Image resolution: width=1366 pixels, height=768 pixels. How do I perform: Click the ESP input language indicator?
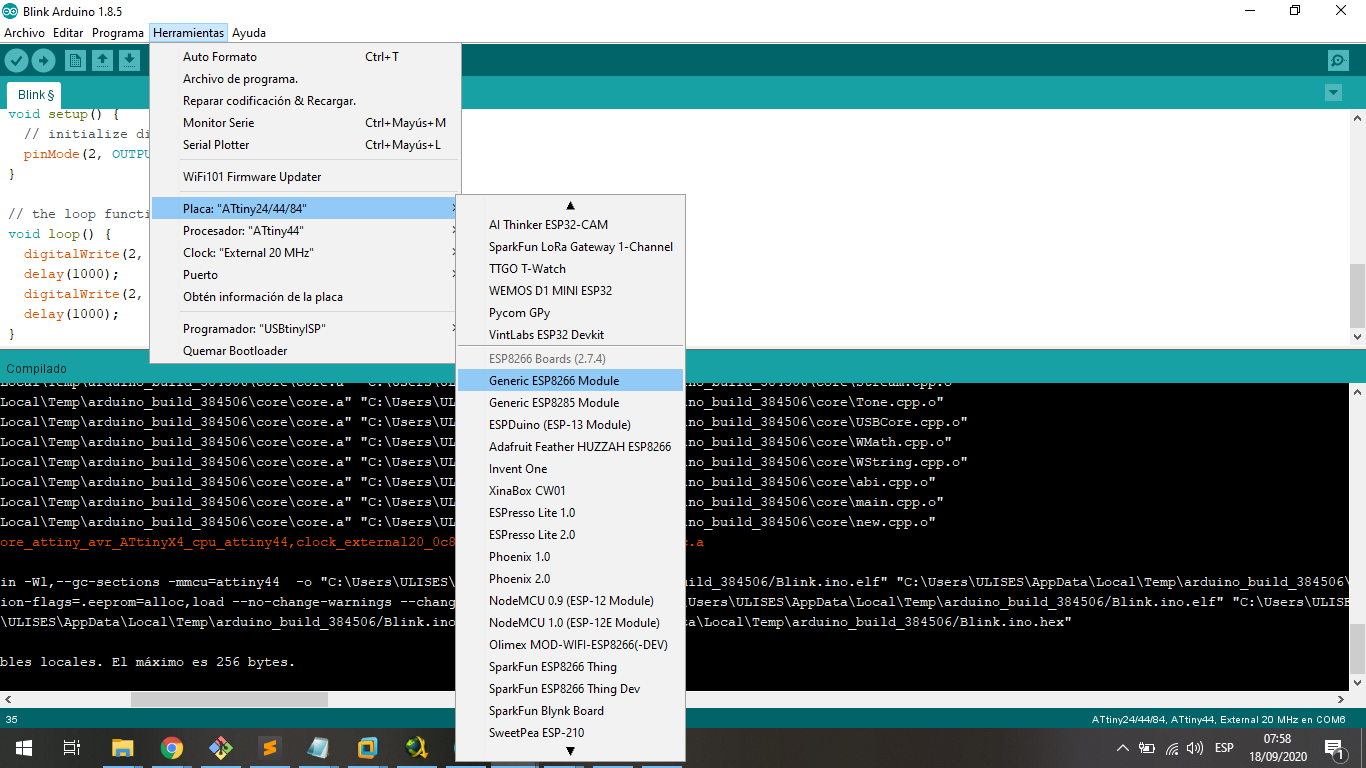pyautogui.click(x=1224, y=748)
